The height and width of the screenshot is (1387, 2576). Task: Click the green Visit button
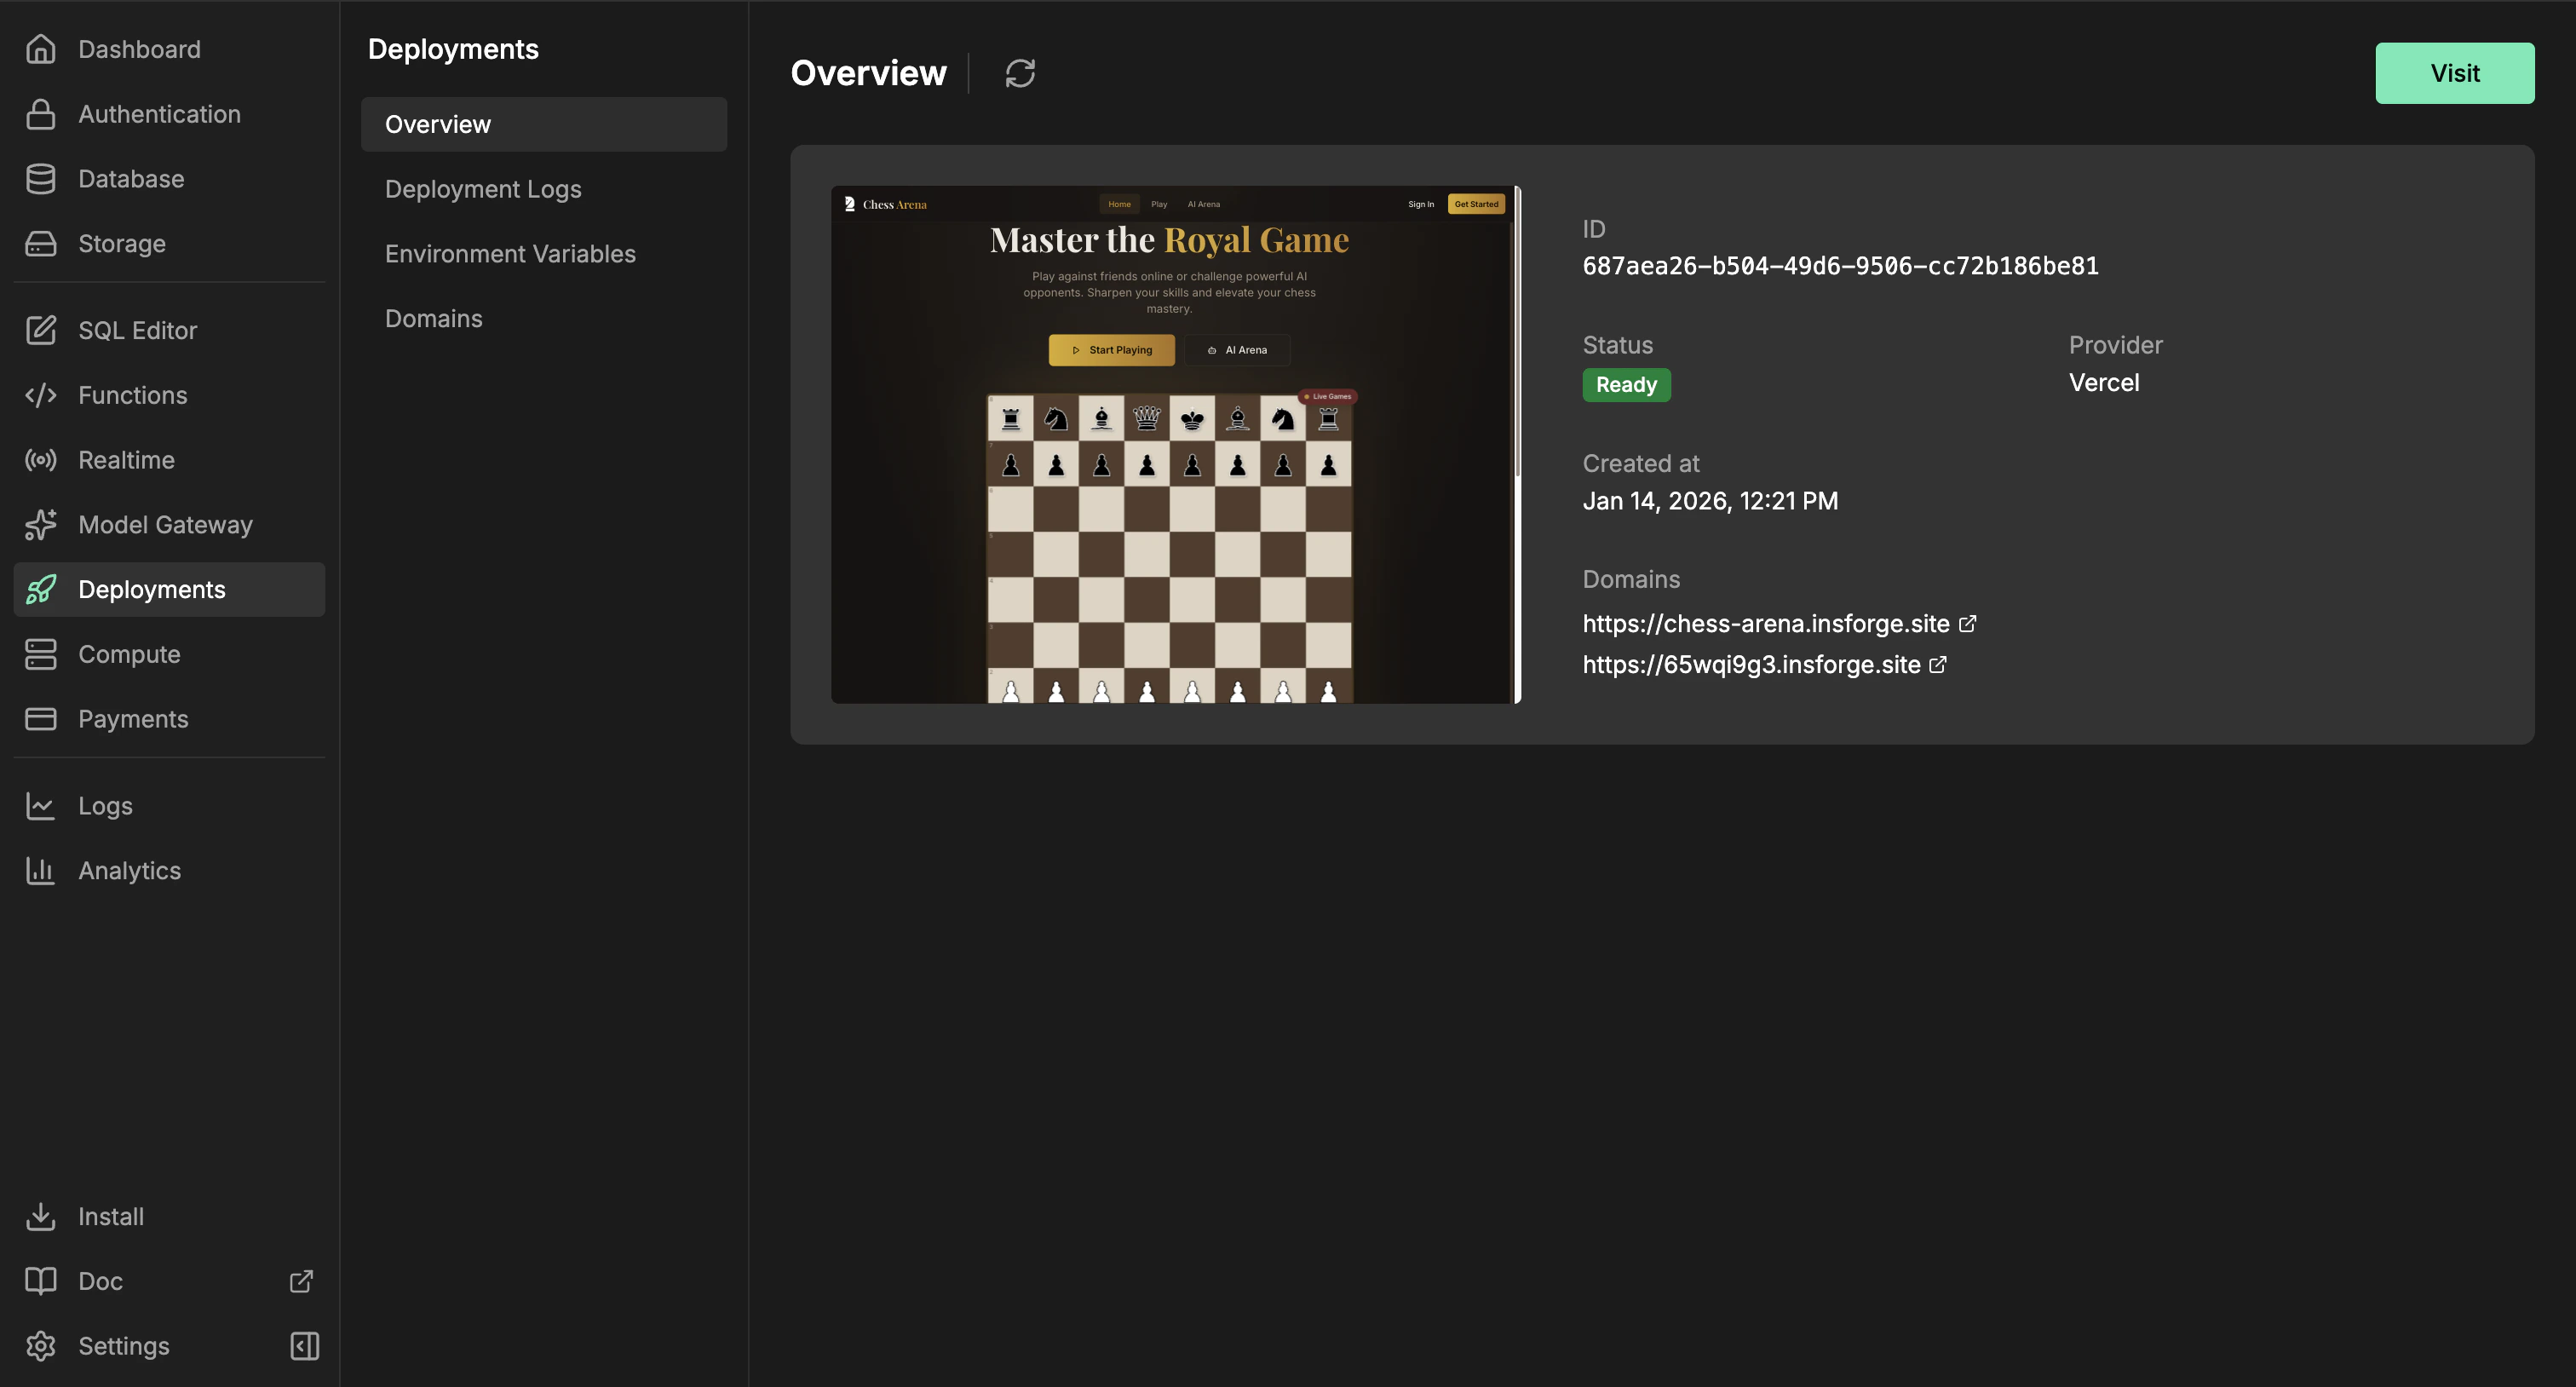(x=2455, y=73)
